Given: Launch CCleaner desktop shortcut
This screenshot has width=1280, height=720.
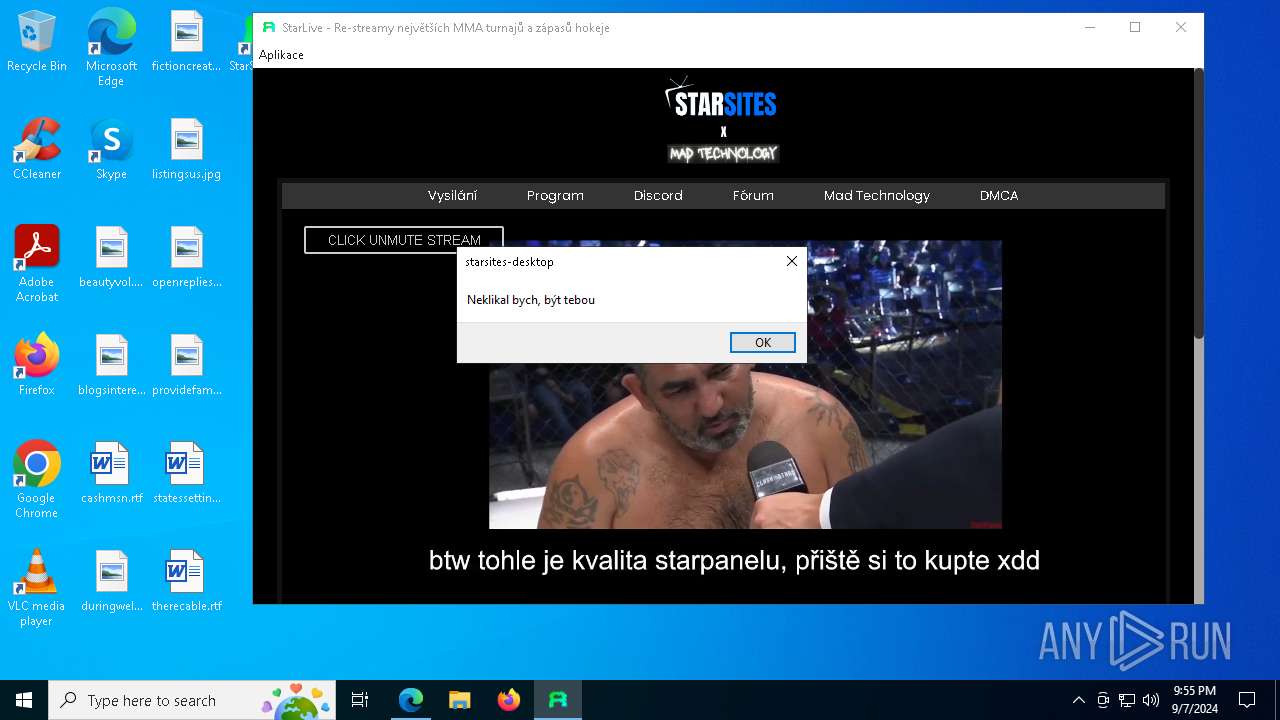Looking at the screenshot, I should [x=37, y=150].
